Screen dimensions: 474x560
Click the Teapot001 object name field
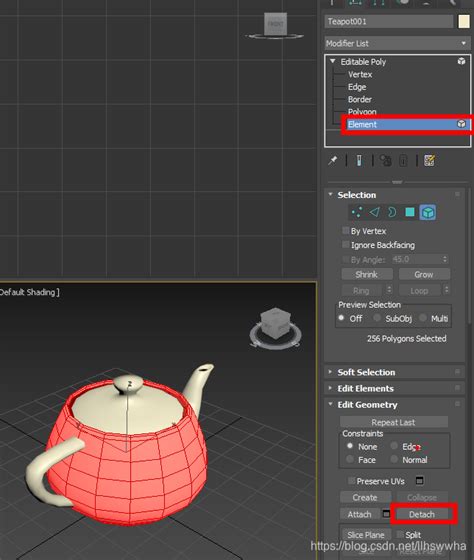click(389, 21)
